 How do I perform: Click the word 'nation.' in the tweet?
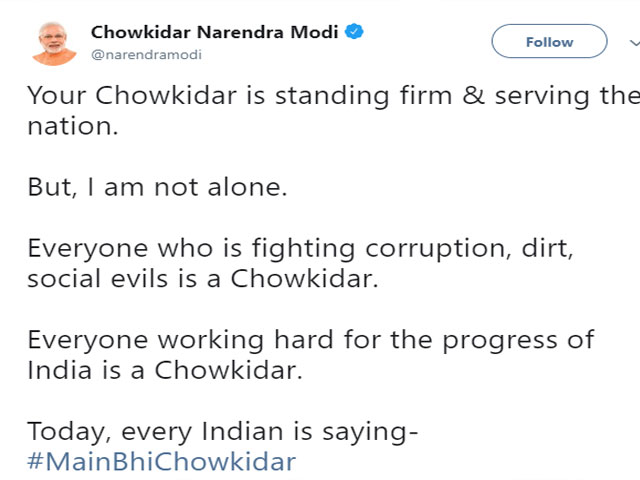(73, 127)
